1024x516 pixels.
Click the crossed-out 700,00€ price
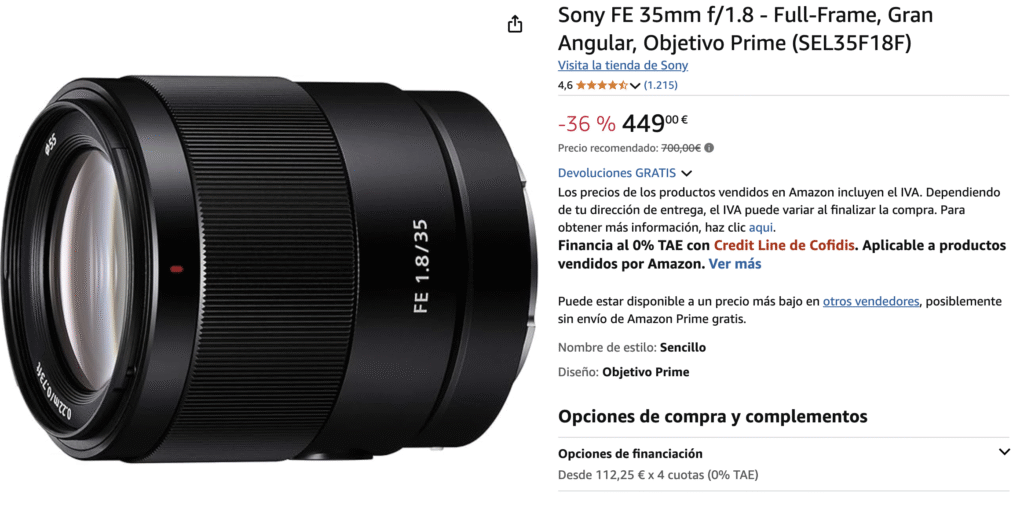pos(680,148)
